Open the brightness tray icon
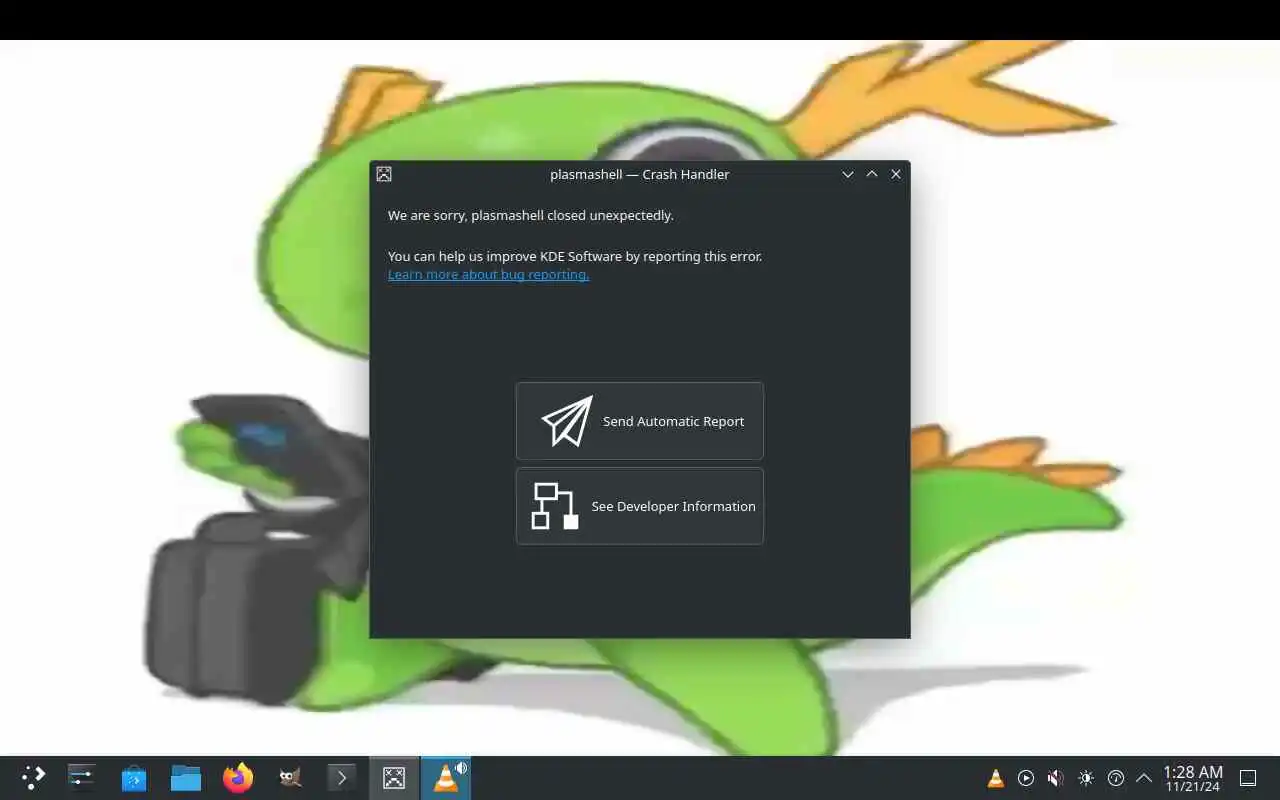 [1086, 778]
